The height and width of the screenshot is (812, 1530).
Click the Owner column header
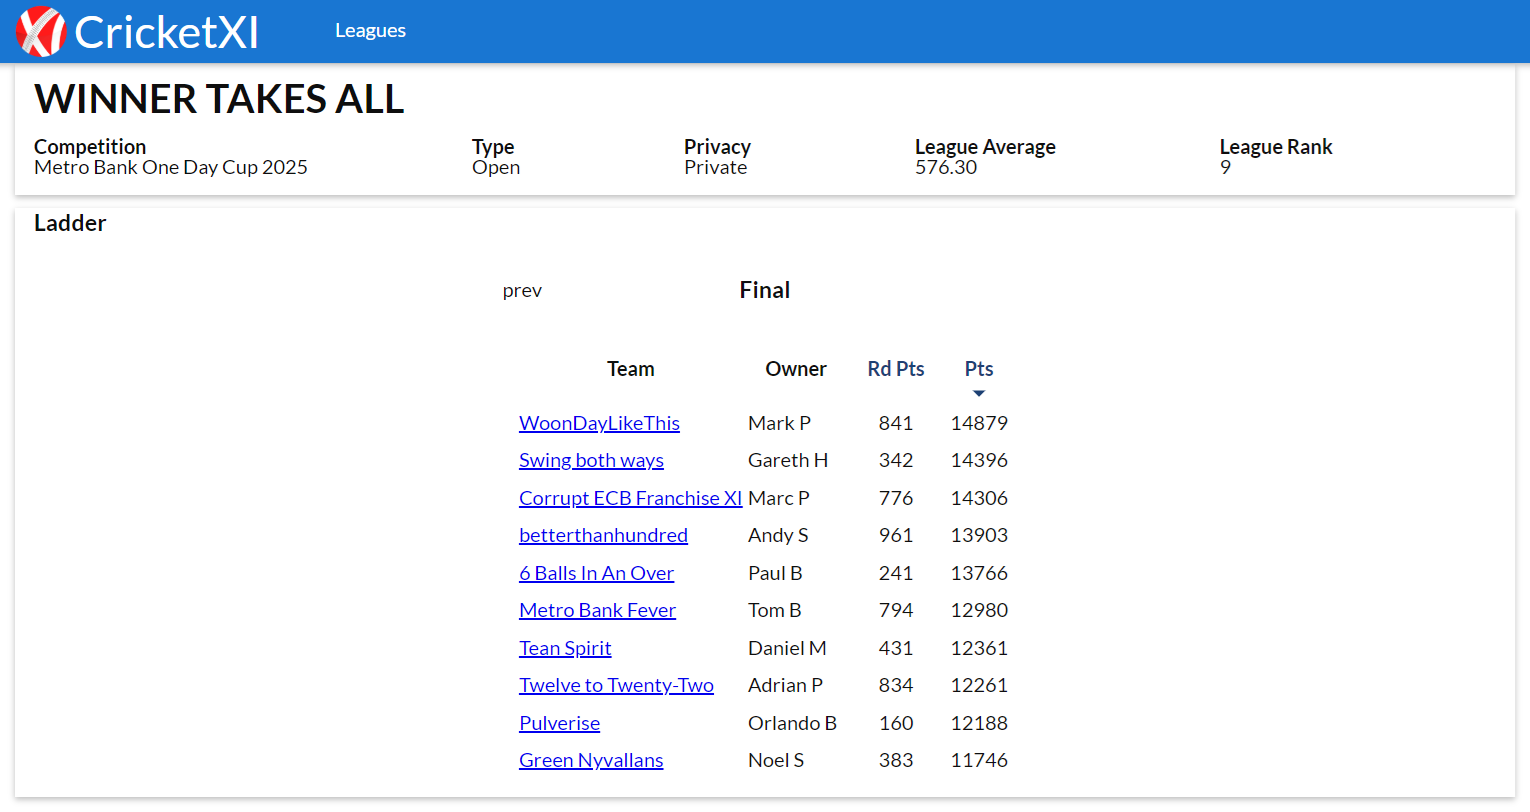(x=795, y=369)
